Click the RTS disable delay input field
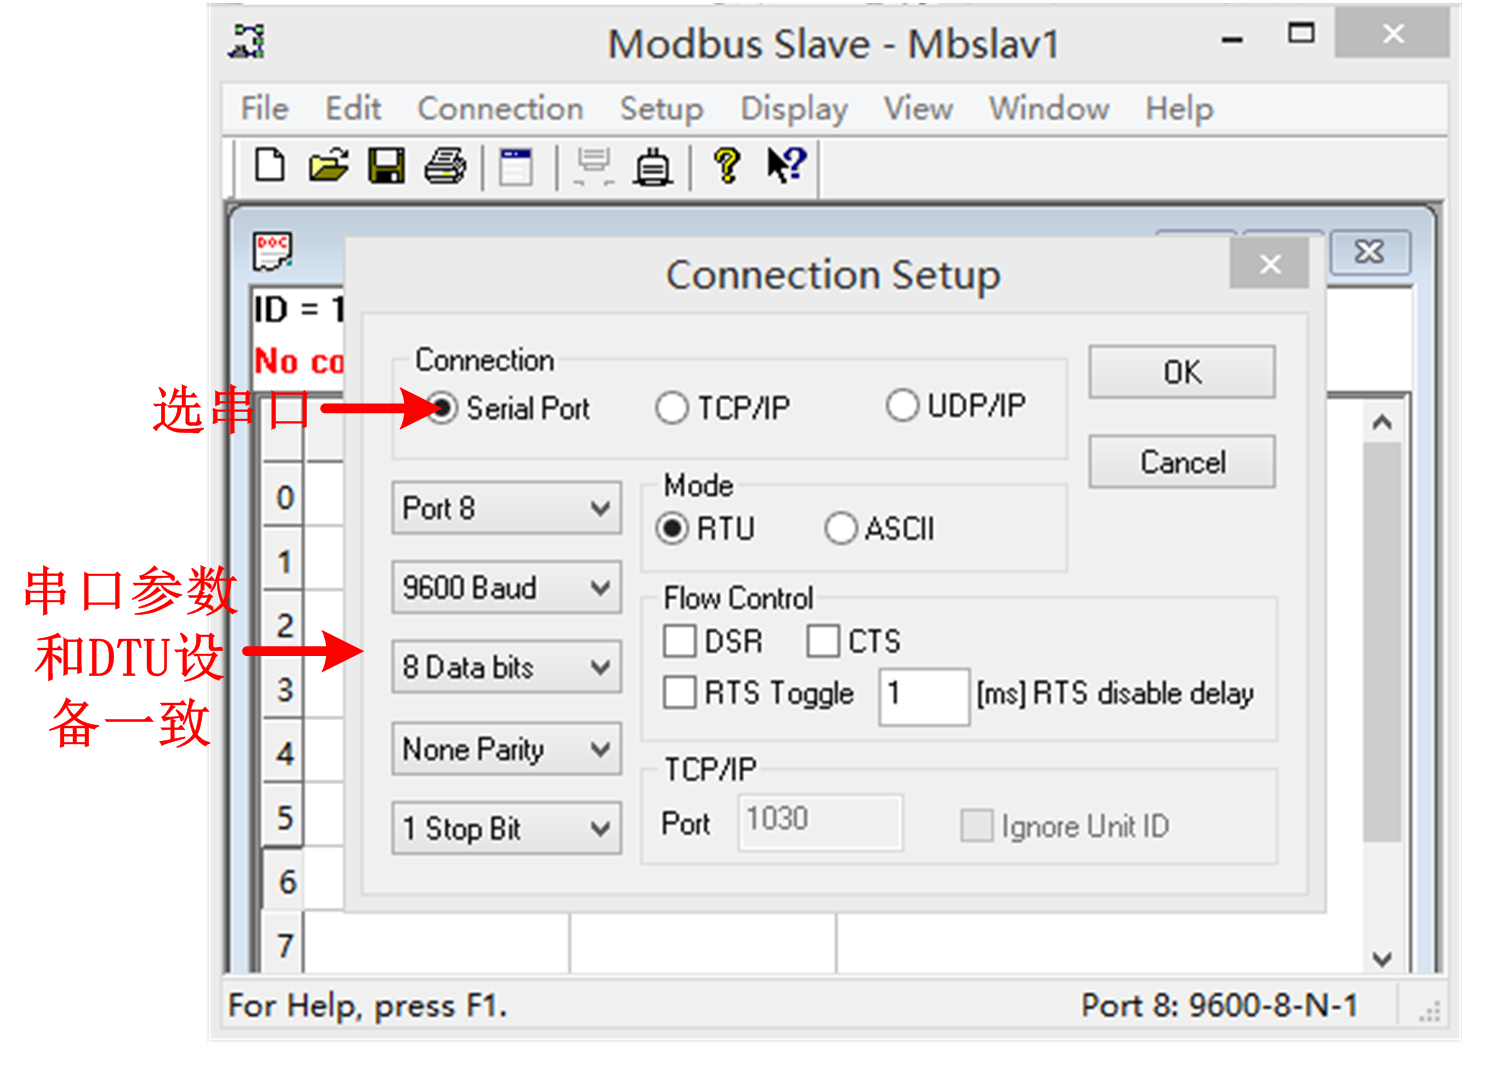This screenshot has height=1069, width=1511. [924, 695]
